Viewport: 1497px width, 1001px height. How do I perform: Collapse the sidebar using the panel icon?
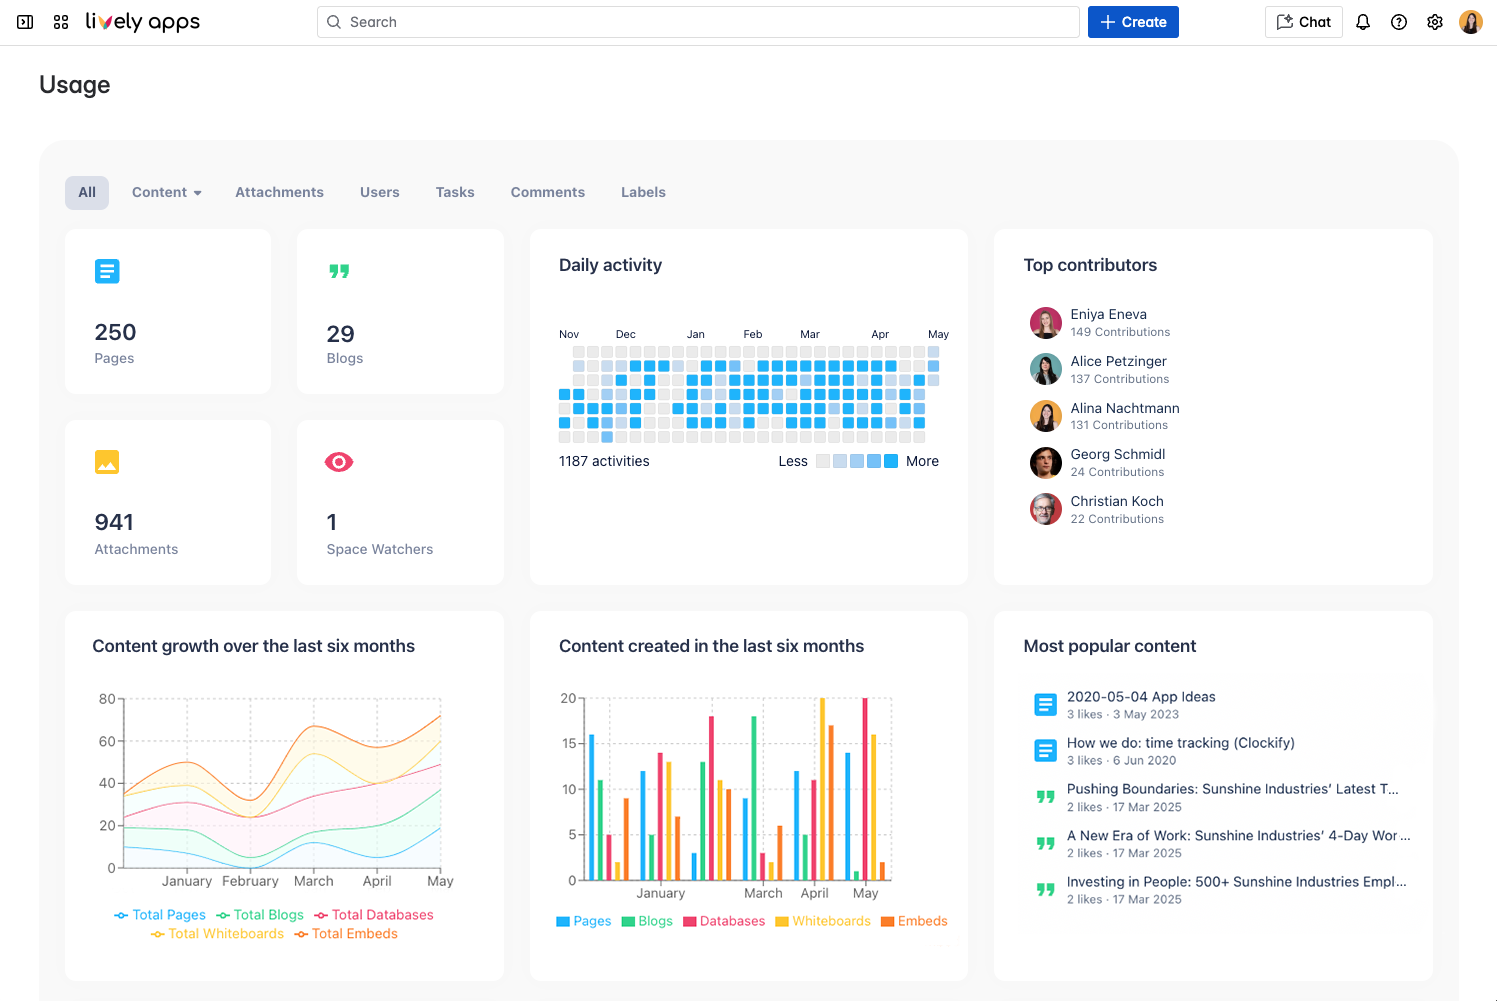coord(24,21)
